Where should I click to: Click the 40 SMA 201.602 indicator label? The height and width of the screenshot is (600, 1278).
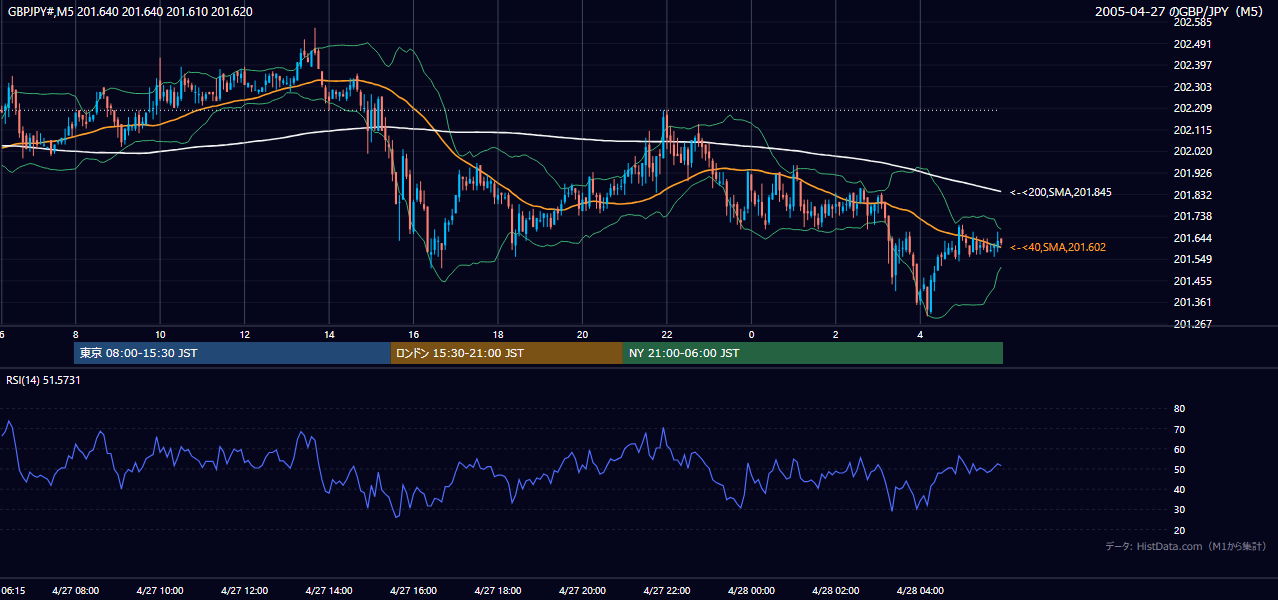tap(1058, 247)
